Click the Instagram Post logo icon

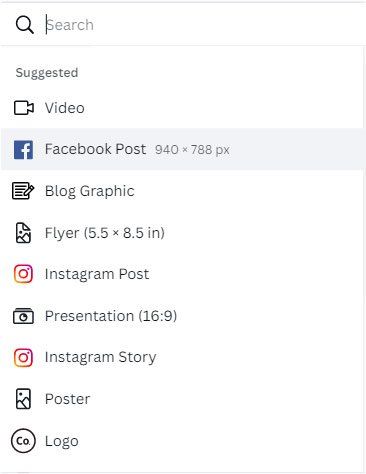23,274
